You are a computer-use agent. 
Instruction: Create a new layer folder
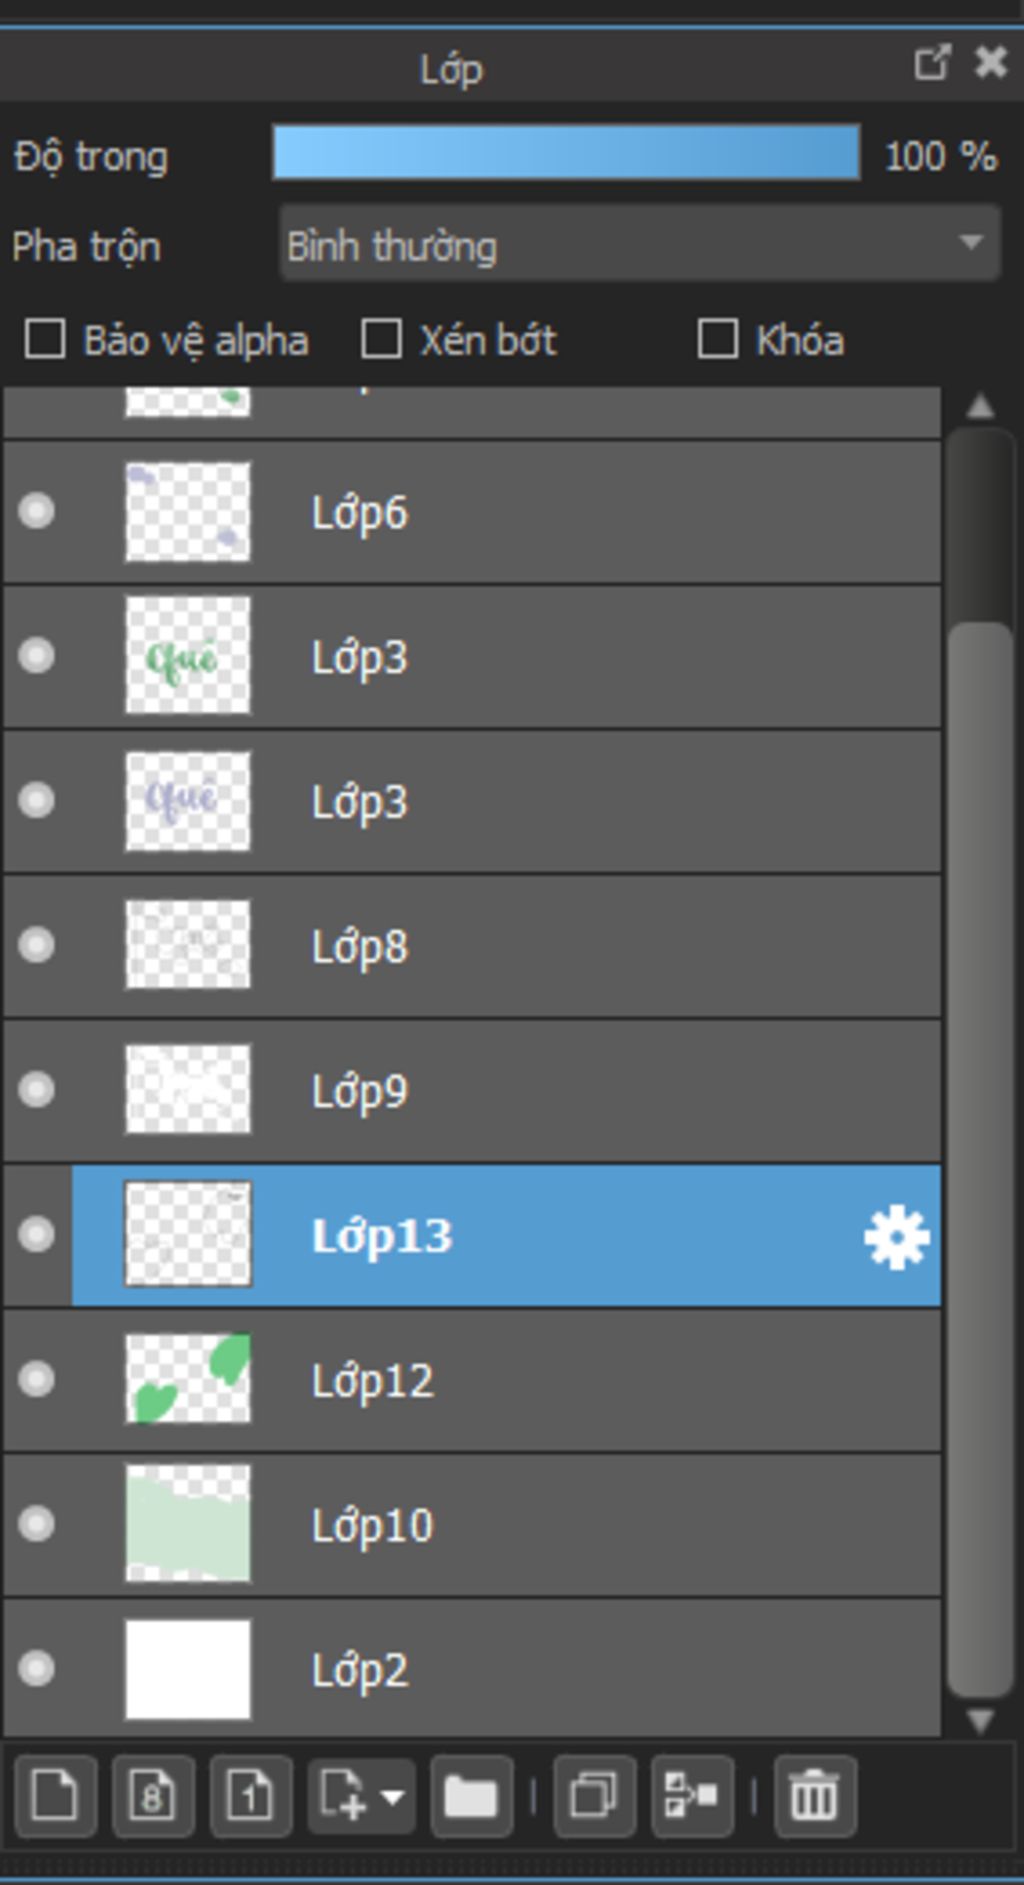(471, 1797)
